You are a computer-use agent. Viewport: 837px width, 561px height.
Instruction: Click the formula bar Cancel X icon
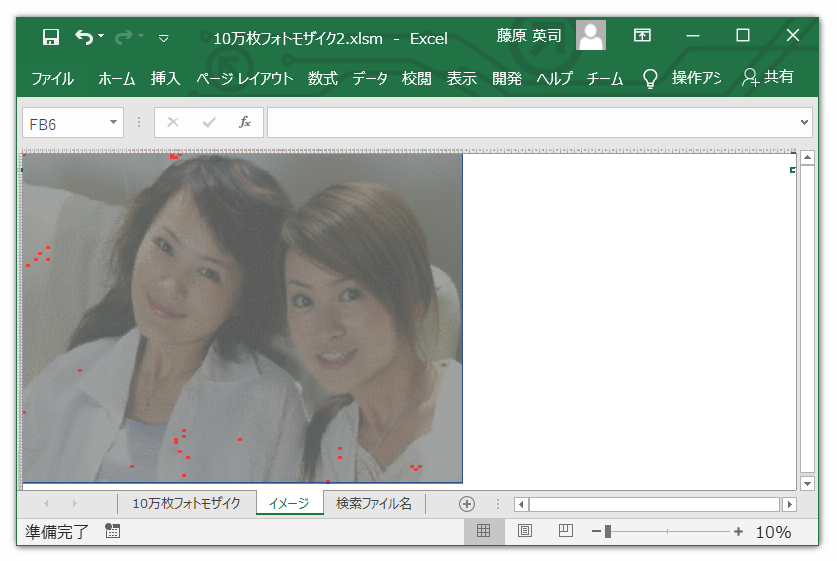pyautogui.click(x=172, y=122)
